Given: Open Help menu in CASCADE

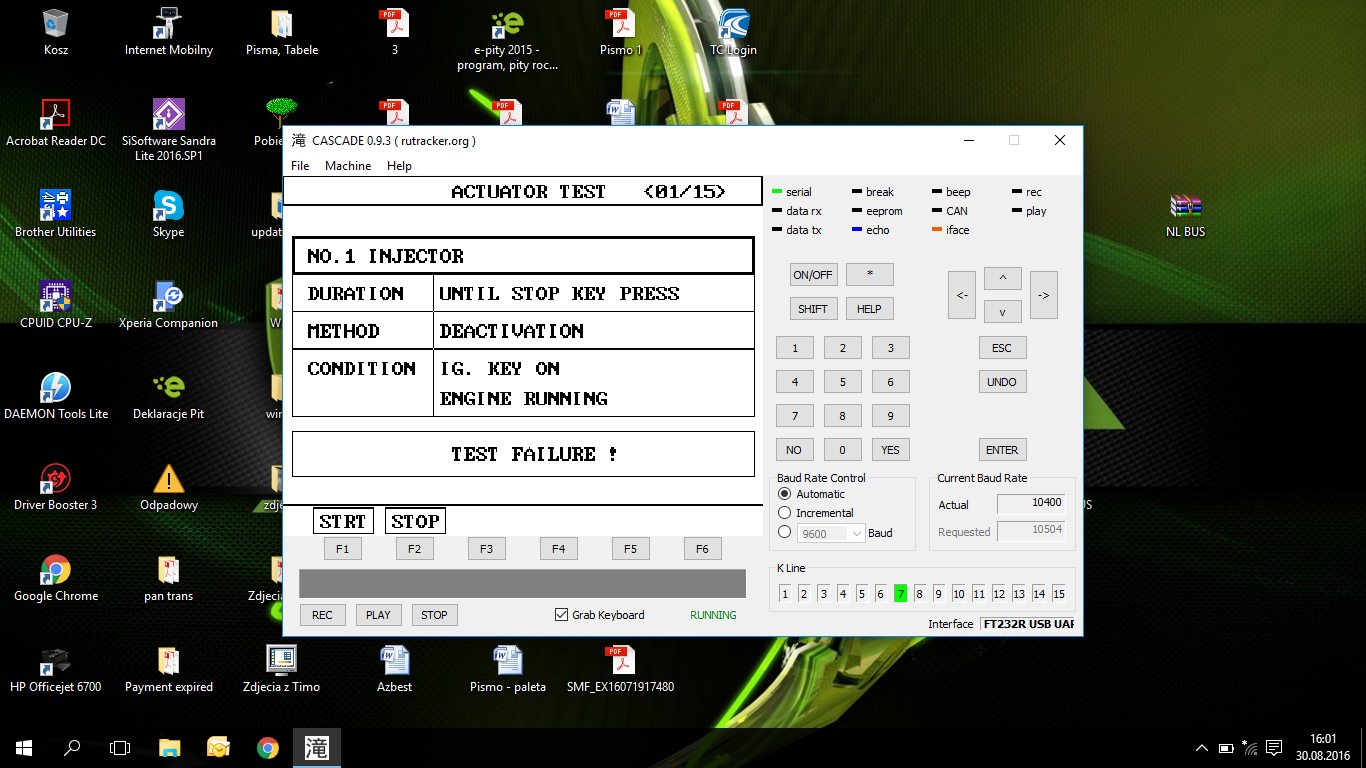Looking at the screenshot, I should pos(399,166).
